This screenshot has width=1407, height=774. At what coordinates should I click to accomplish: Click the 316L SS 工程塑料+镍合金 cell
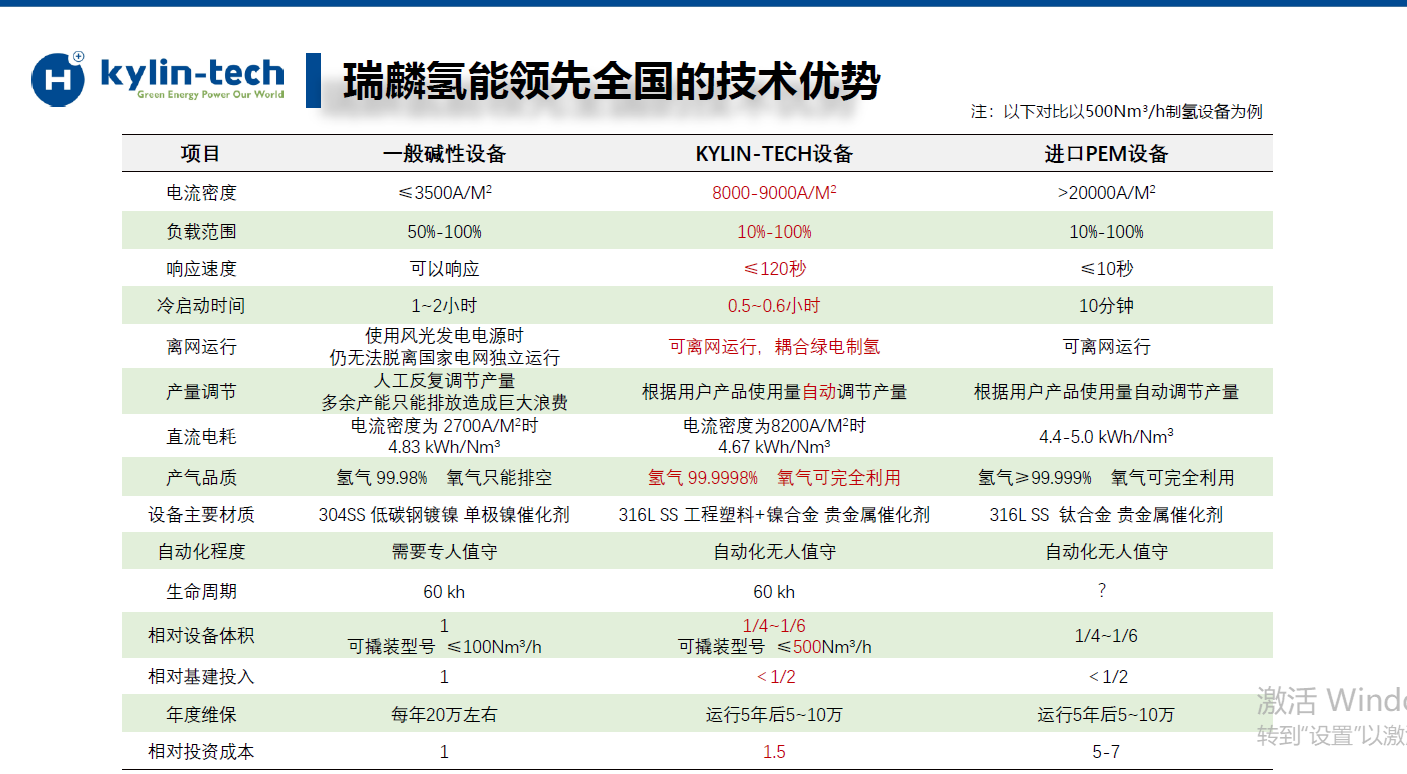click(x=774, y=515)
